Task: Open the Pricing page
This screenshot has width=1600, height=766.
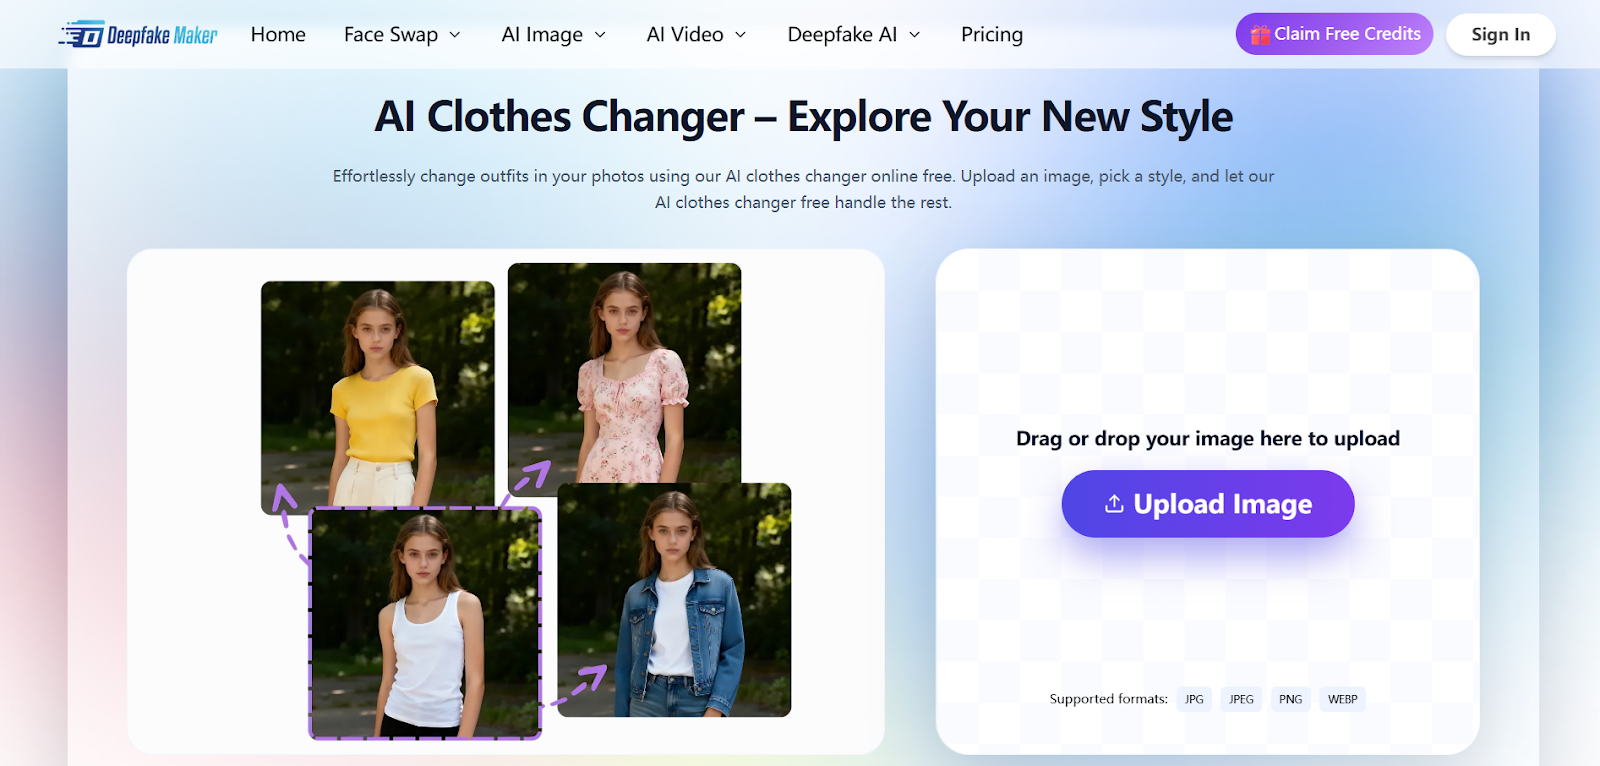Action: click(991, 35)
